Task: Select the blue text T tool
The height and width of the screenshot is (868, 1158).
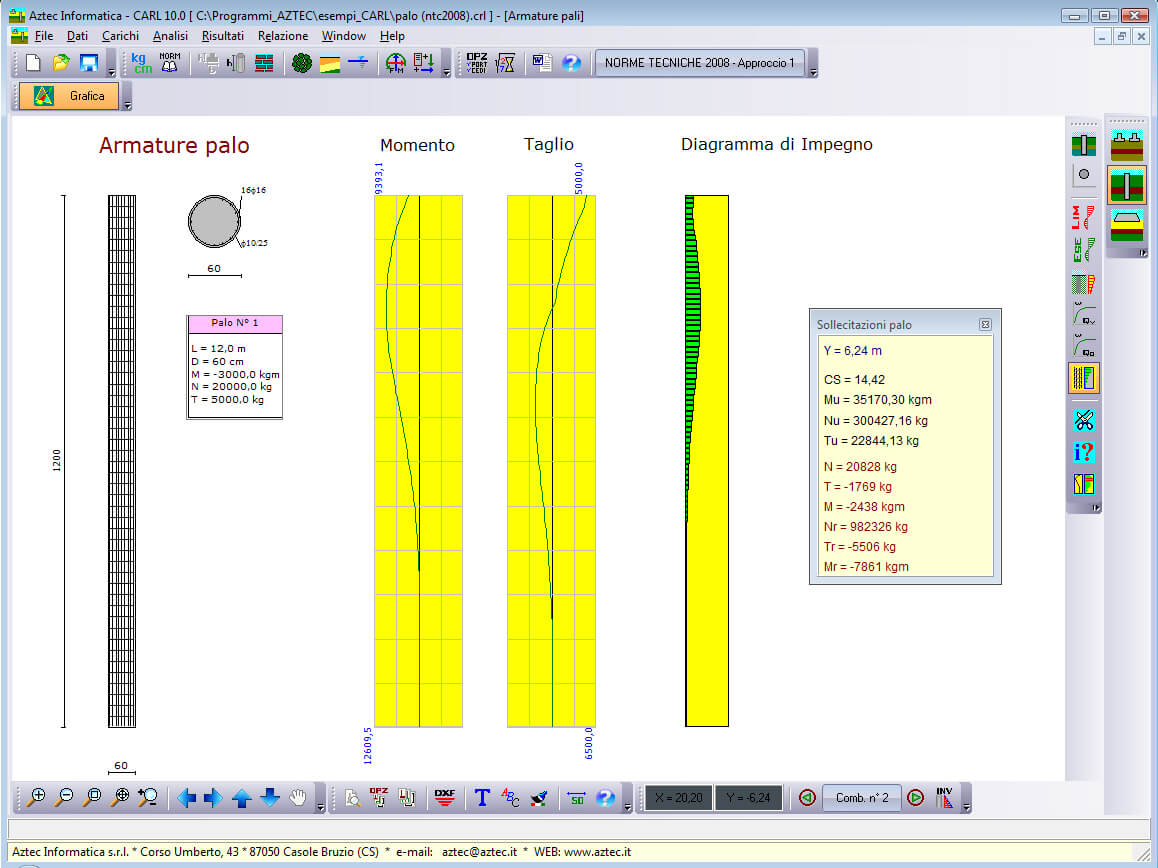Action: click(x=482, y=797)
